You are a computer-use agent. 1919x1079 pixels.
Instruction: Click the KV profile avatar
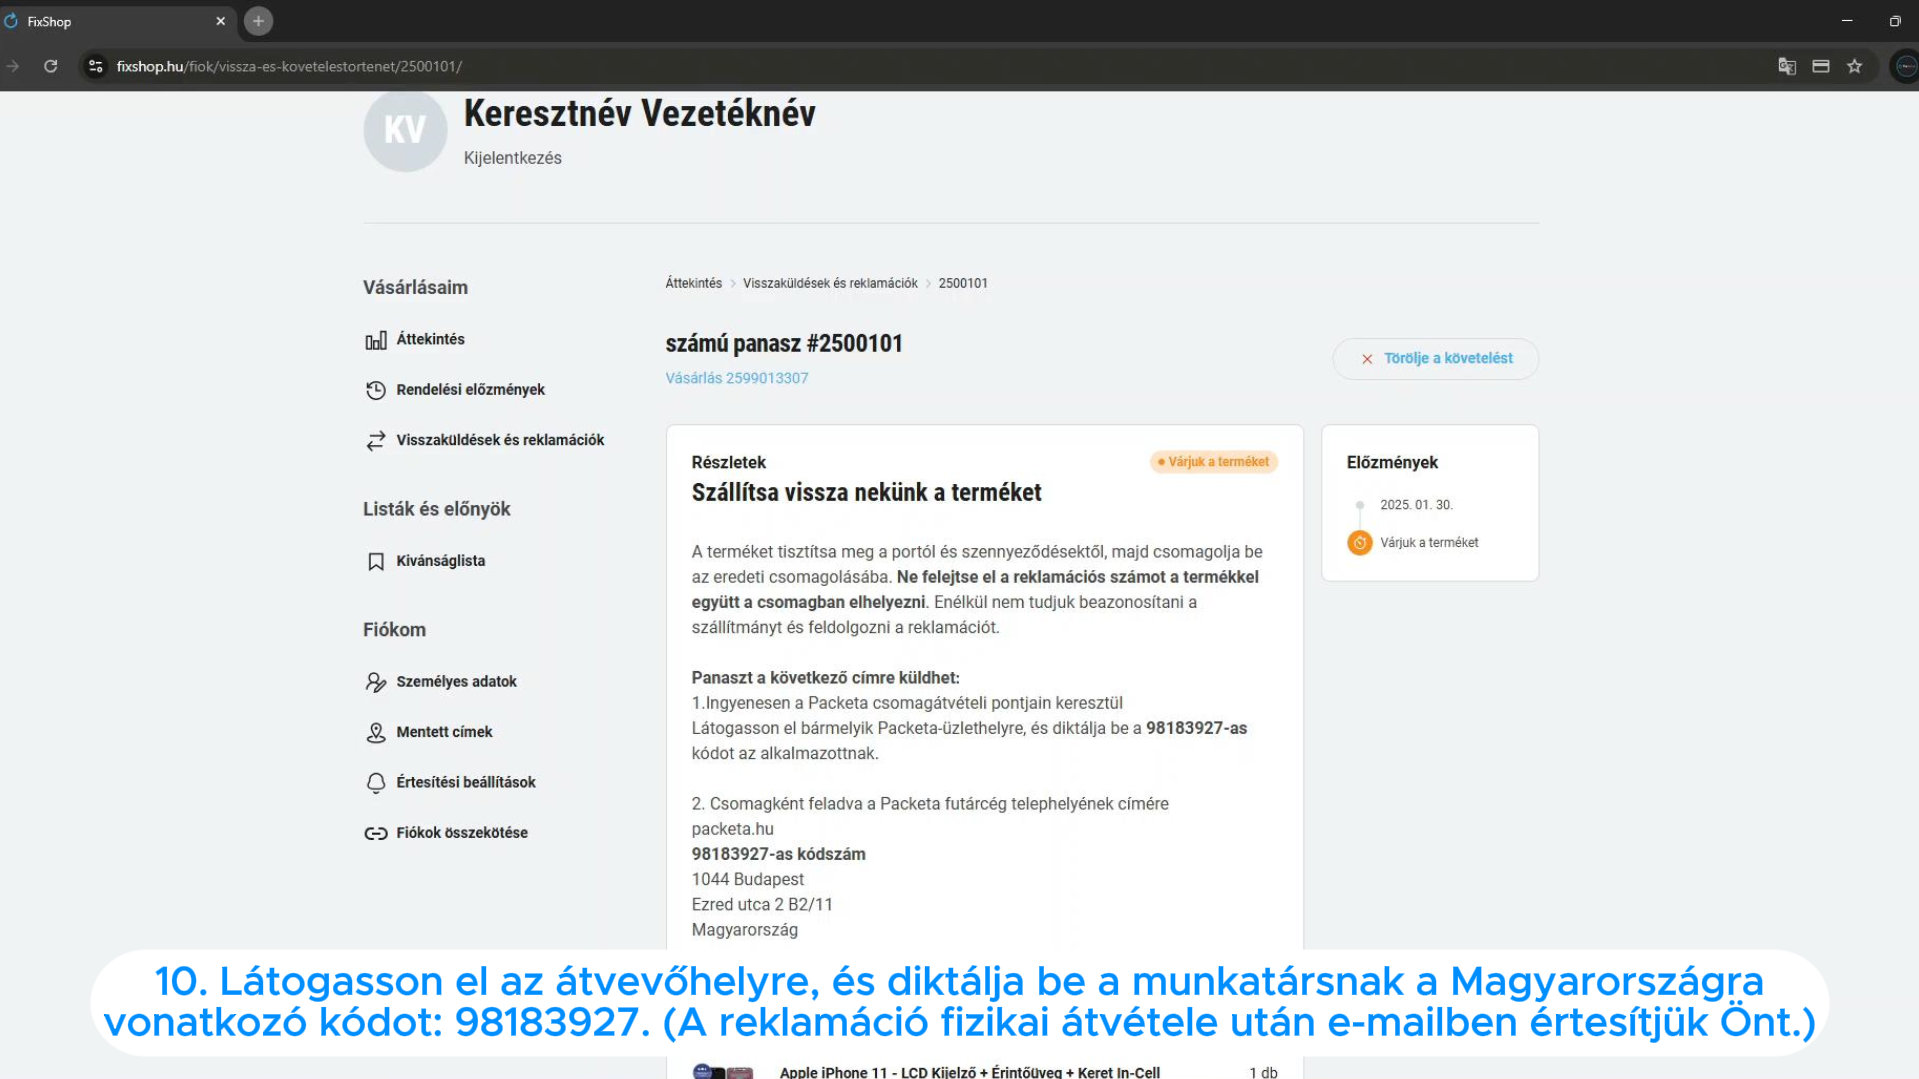pyautogui.click(x=404, y=130)
